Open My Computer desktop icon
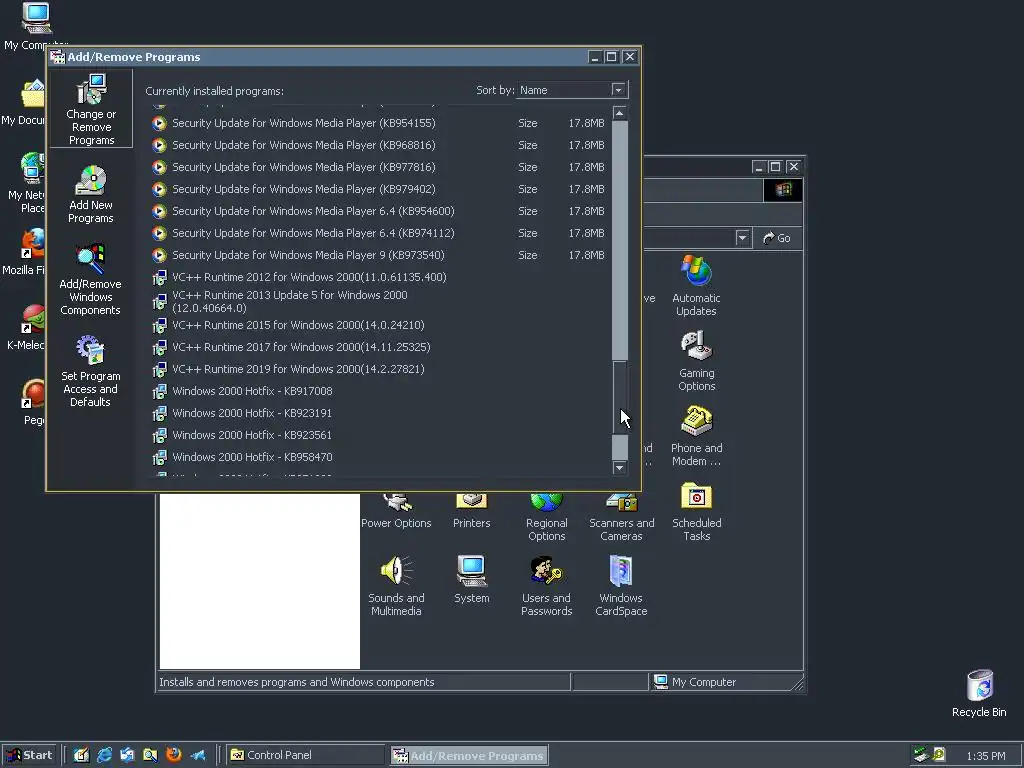 [x=35, y=26]
